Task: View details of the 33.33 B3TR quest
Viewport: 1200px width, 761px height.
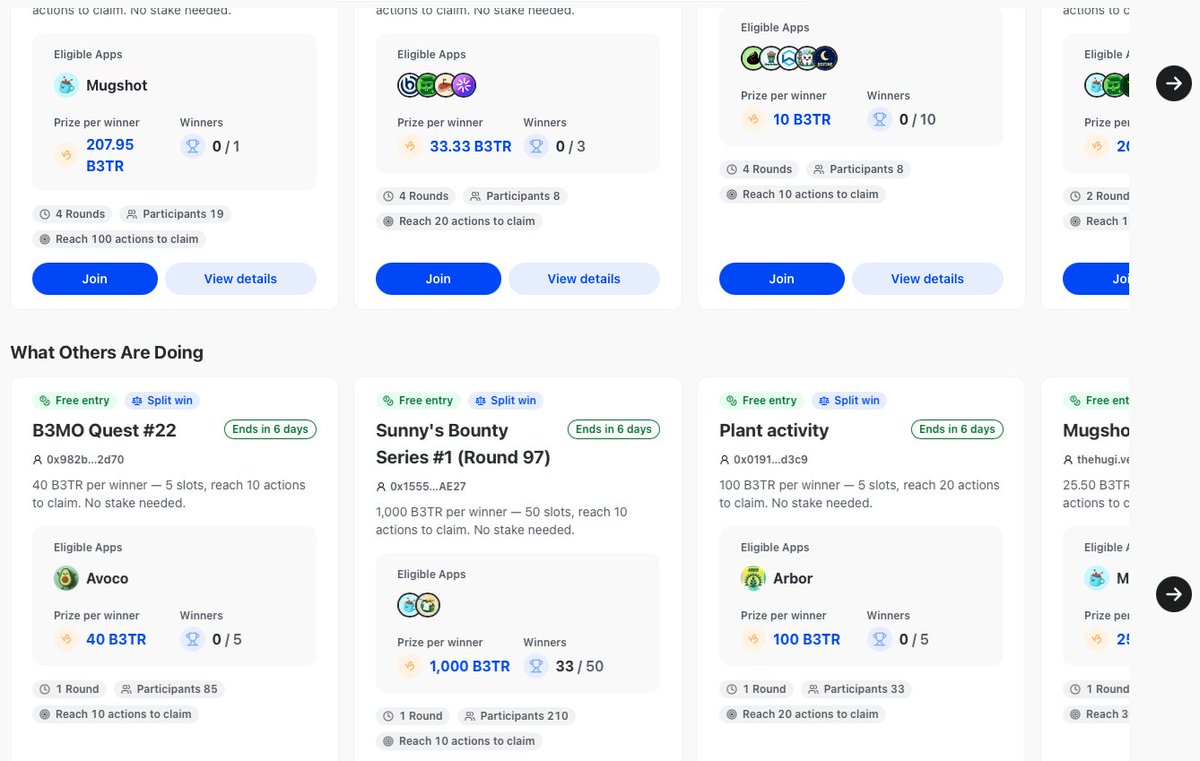Action: click(584, 279)
